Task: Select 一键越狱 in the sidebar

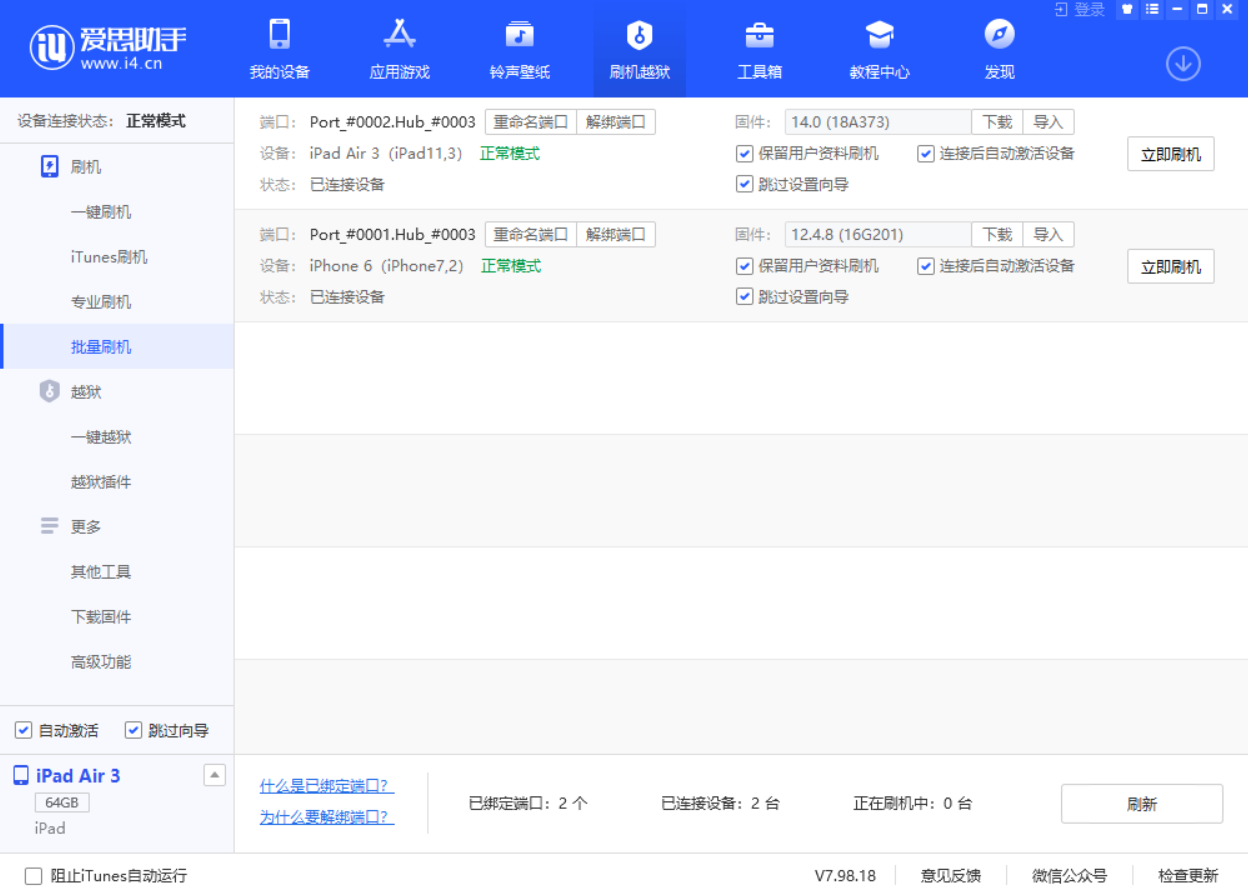Action: pyautogui.click(x=117, y=437)
